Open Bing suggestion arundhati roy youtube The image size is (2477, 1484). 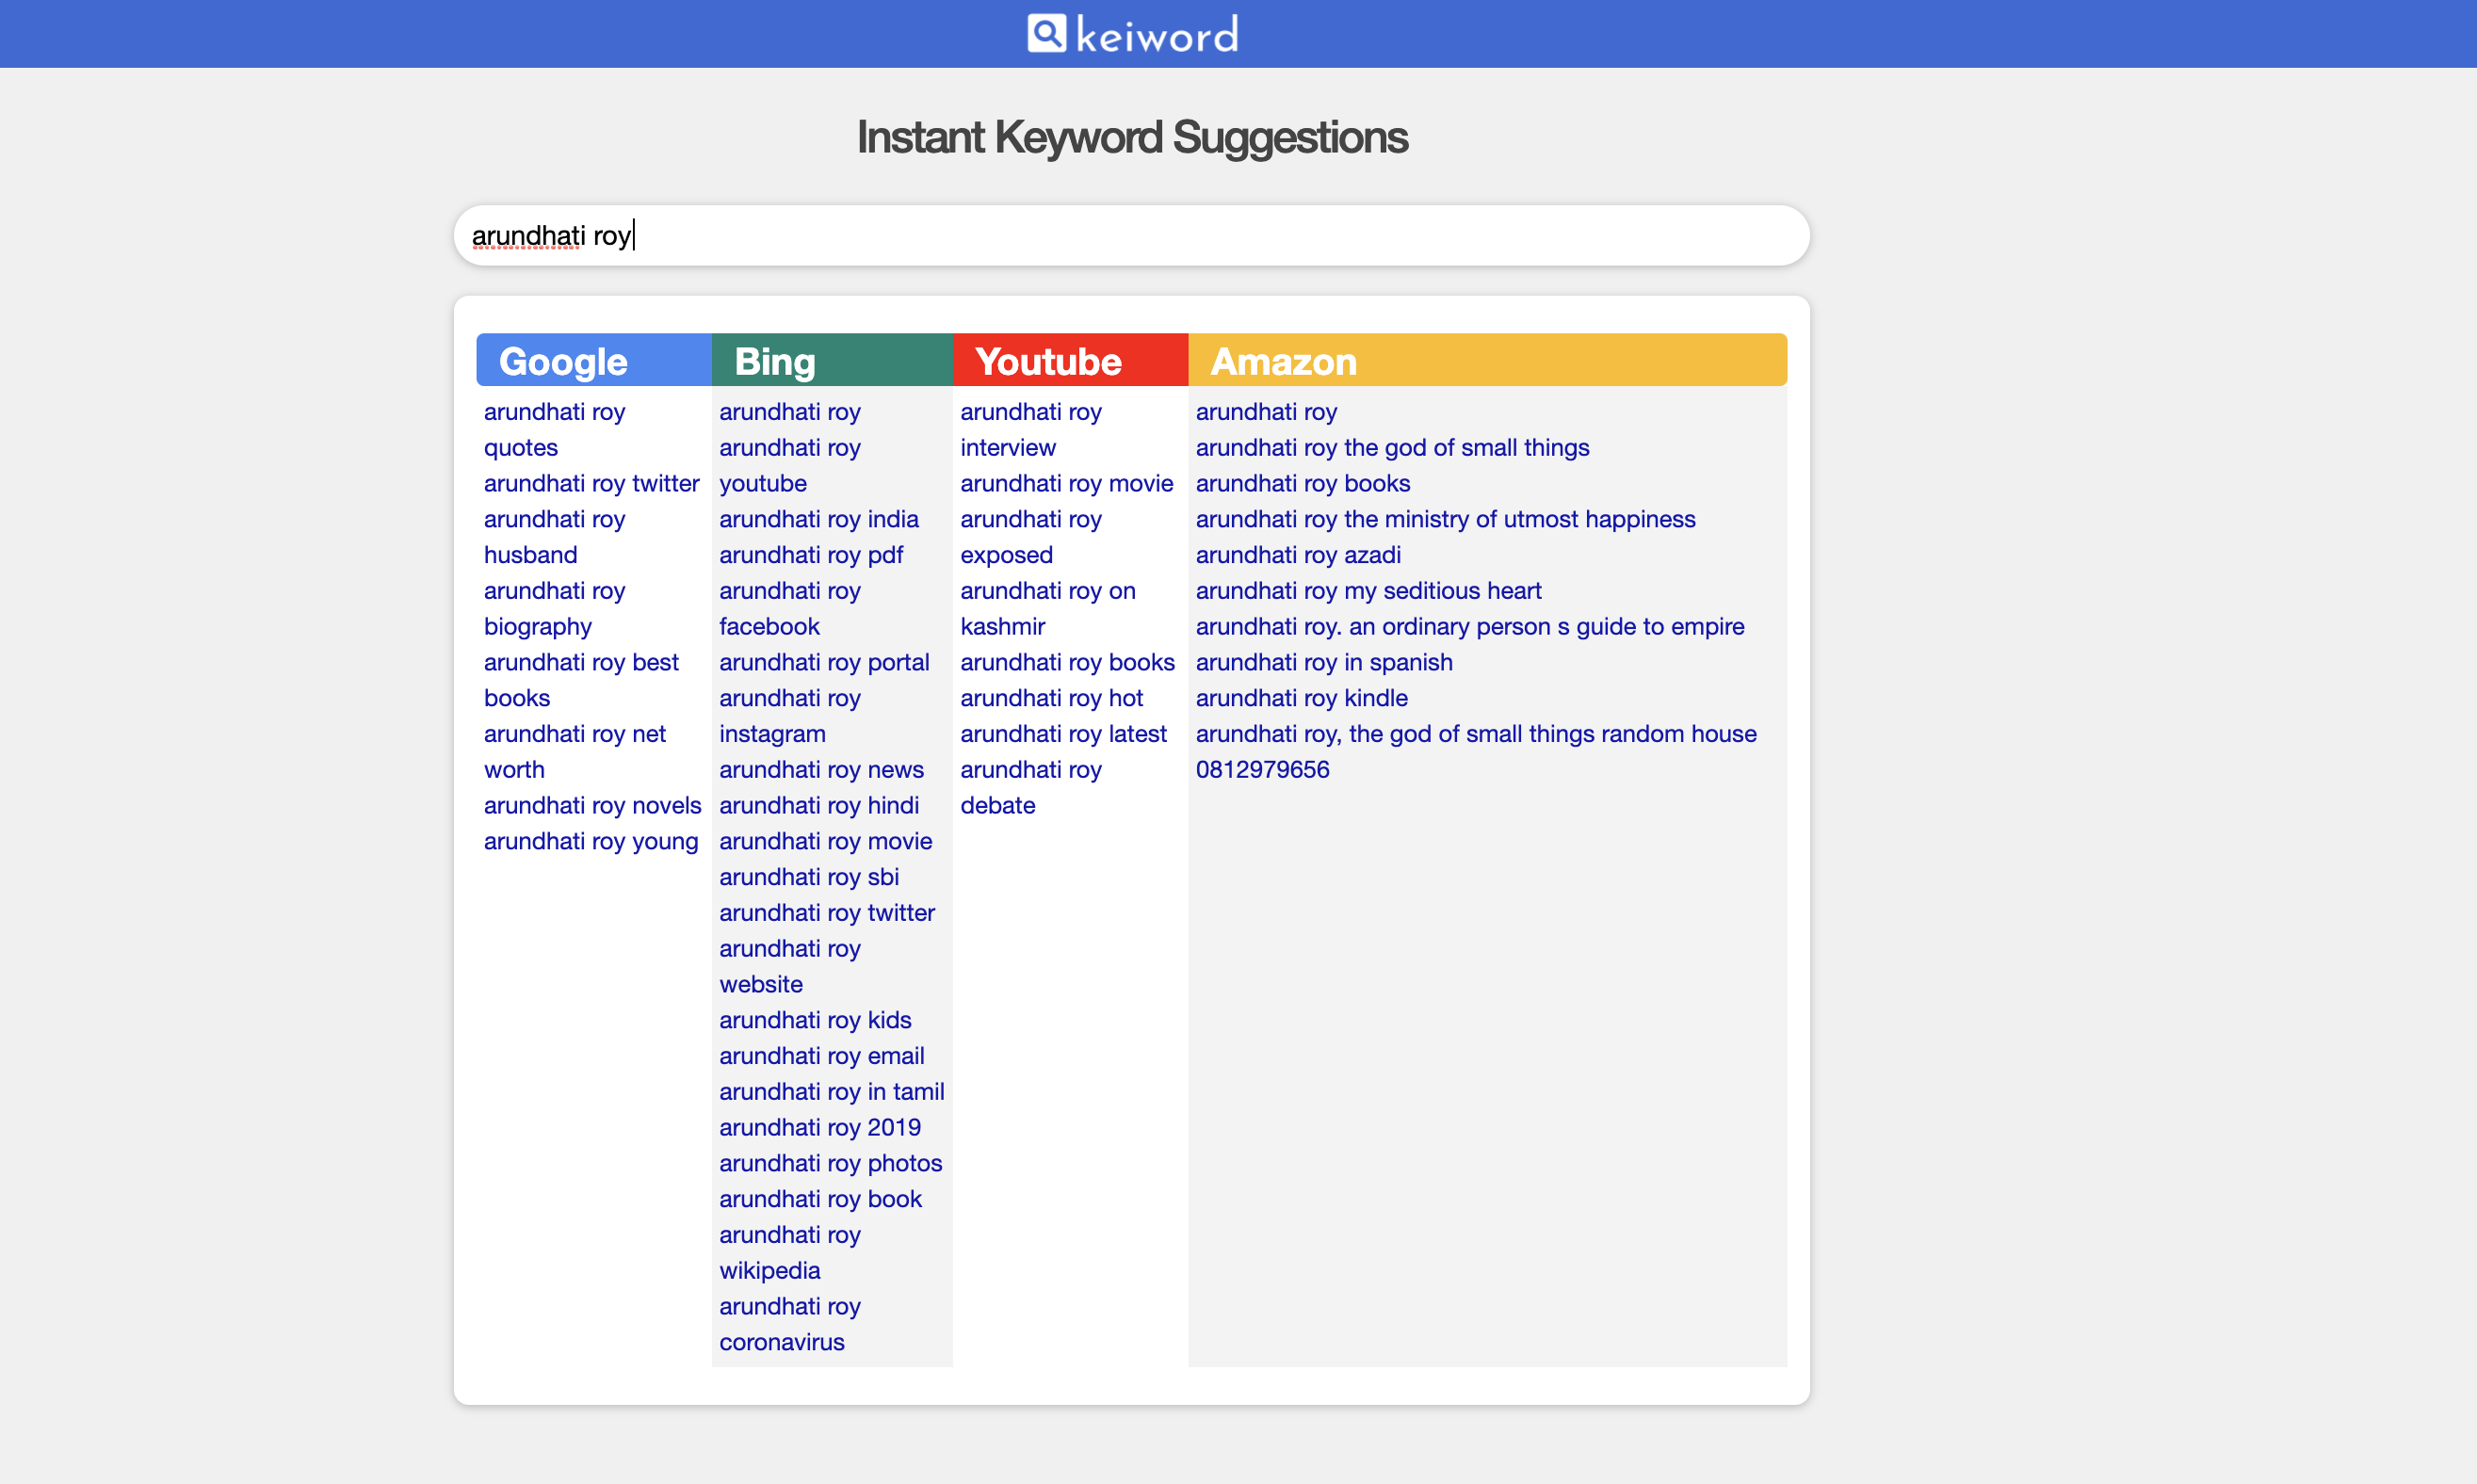(789, 466)
